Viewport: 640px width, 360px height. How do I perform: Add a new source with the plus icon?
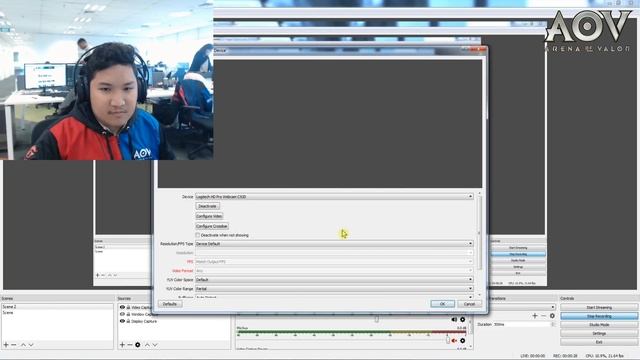click(122, 345)
